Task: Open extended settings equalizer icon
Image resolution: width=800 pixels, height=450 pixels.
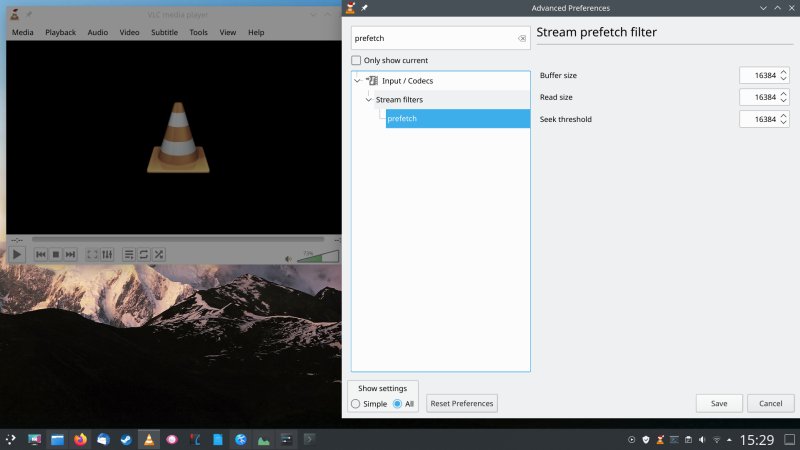Action: (x=108, y=255)
